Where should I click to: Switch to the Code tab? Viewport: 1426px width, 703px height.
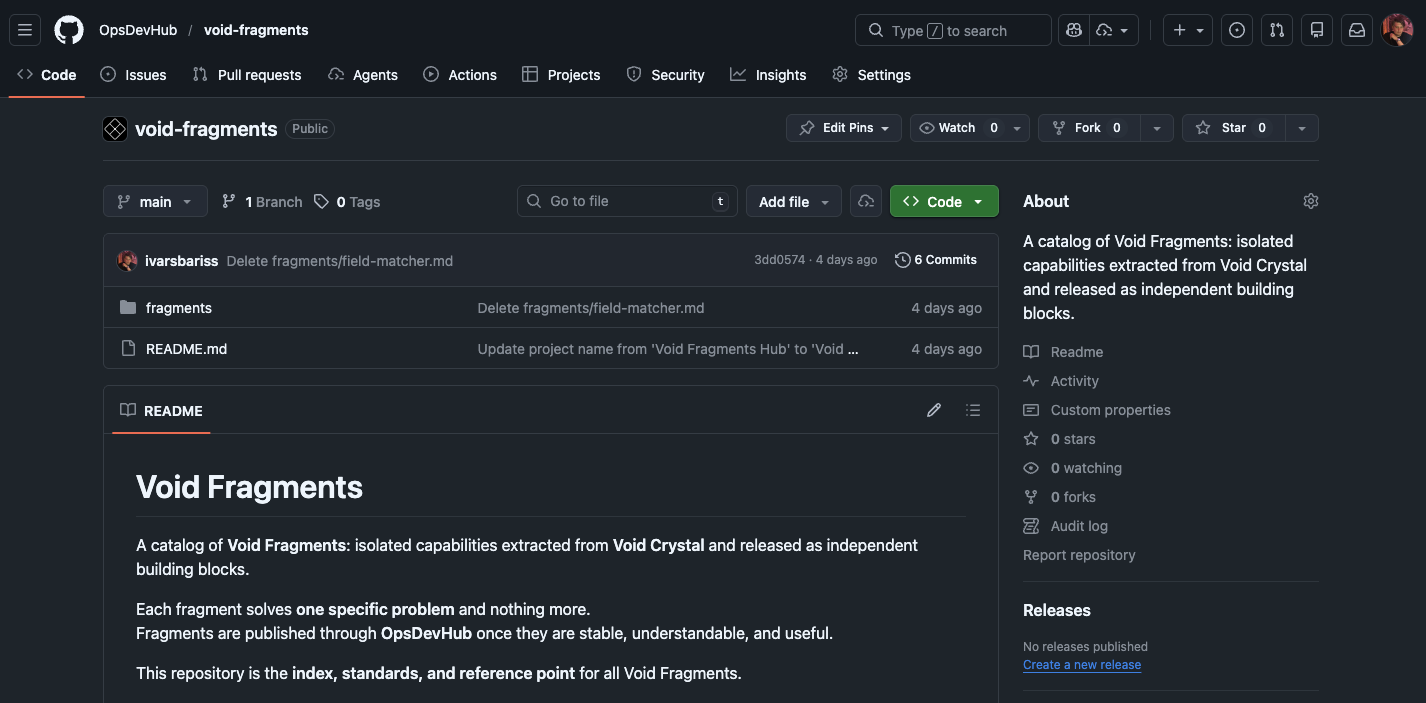[x=46, y=75]
